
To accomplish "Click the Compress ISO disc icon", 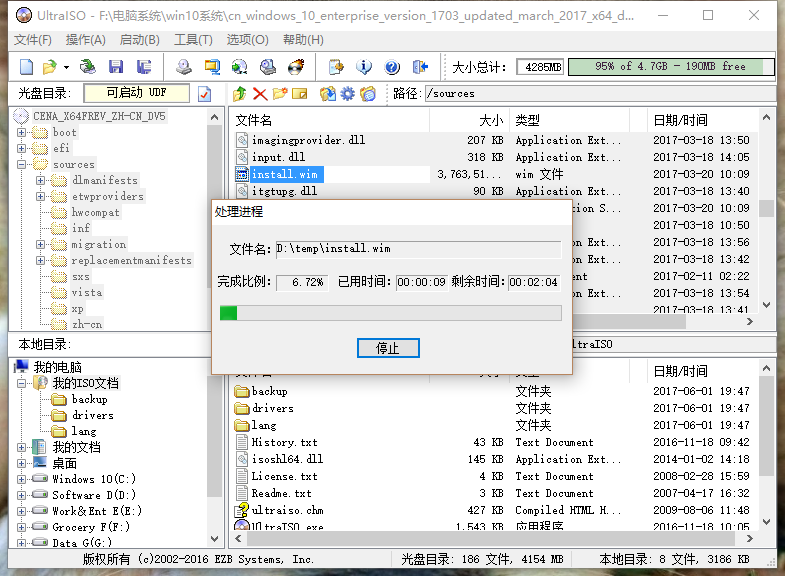I will pos(240,67).
